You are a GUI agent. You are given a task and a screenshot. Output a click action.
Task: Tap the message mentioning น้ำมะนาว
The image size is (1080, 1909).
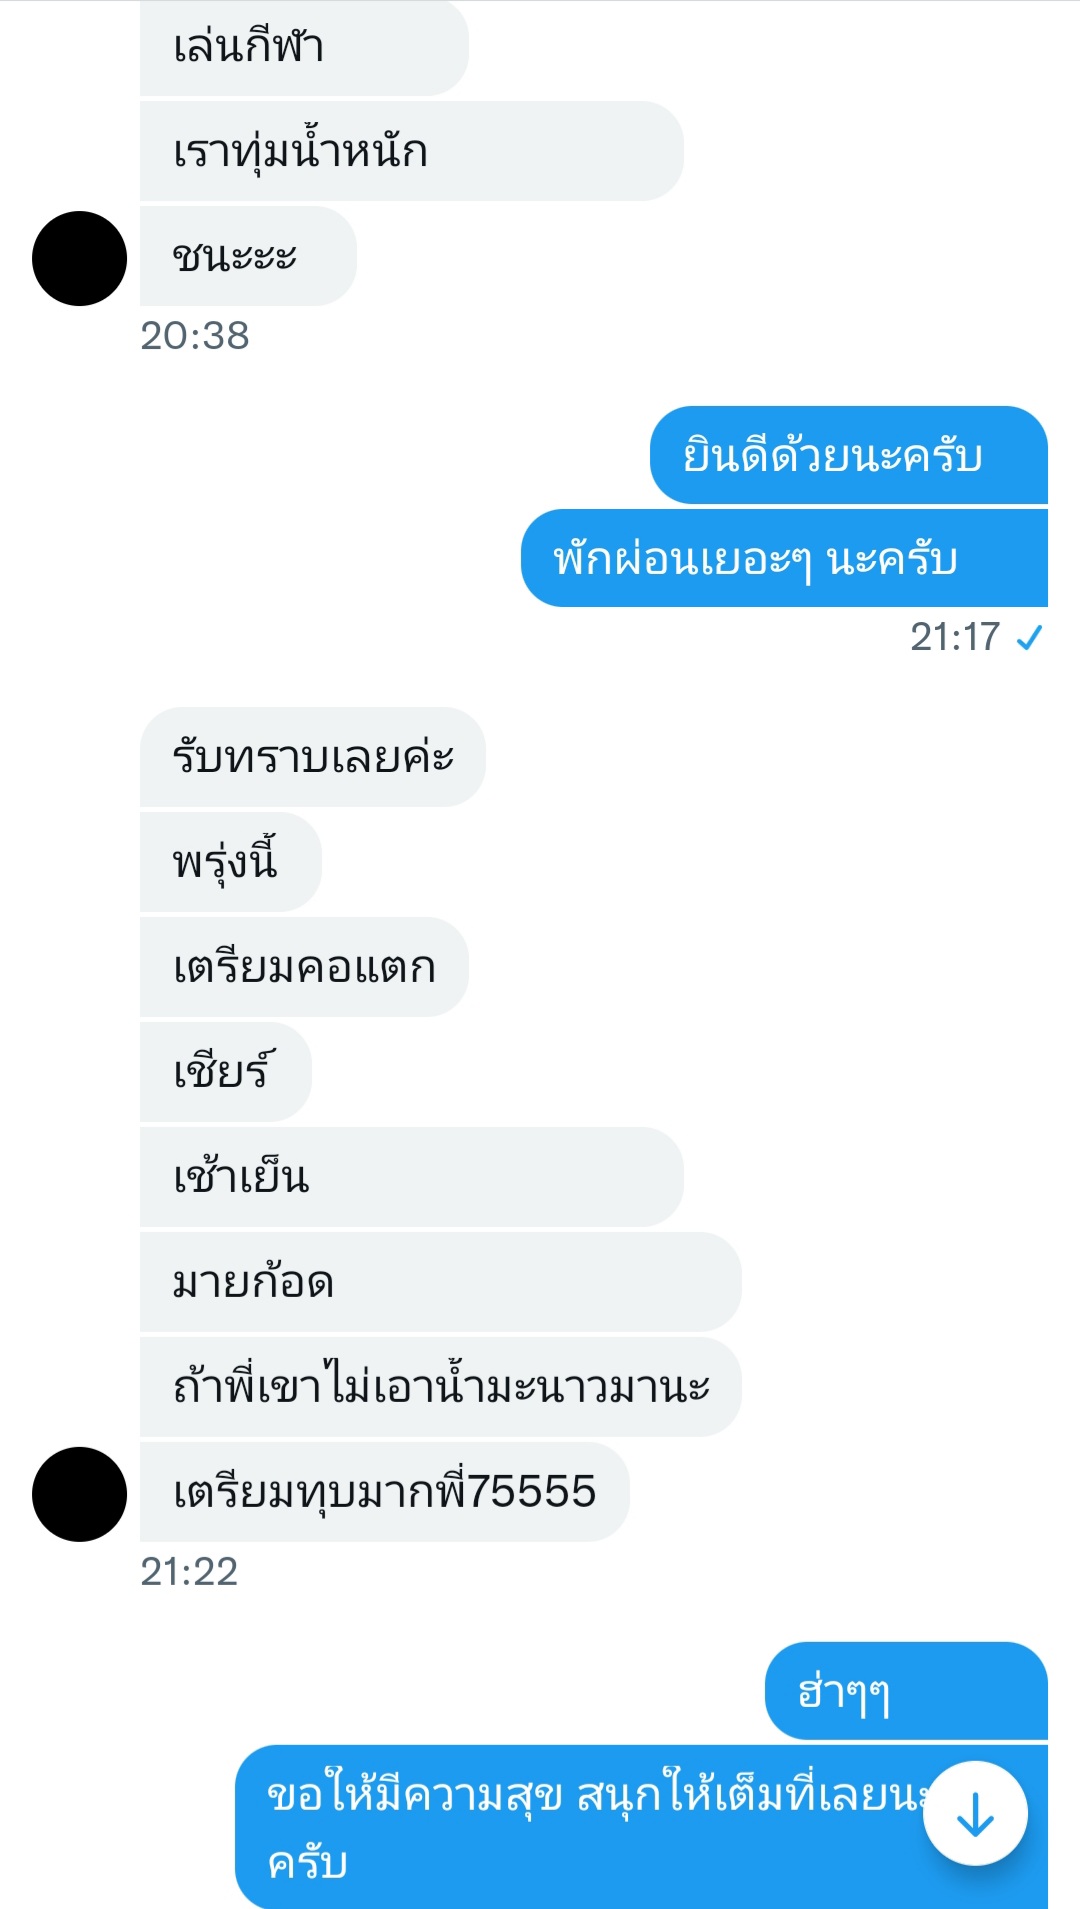(440, 1387)
